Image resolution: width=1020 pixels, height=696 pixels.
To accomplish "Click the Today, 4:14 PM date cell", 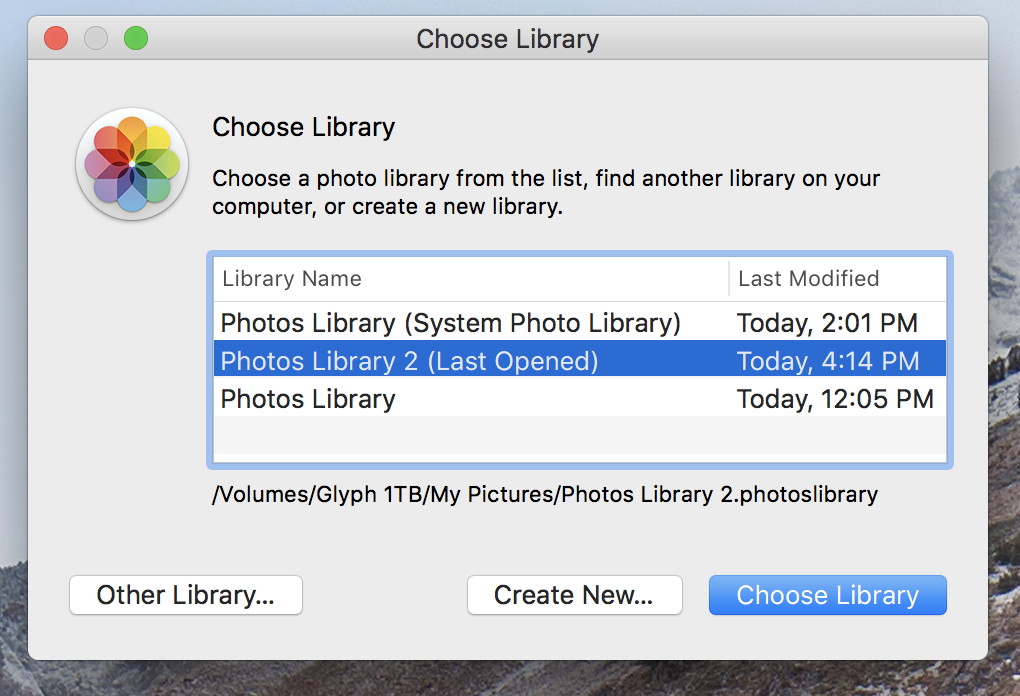I will (828, 361).
